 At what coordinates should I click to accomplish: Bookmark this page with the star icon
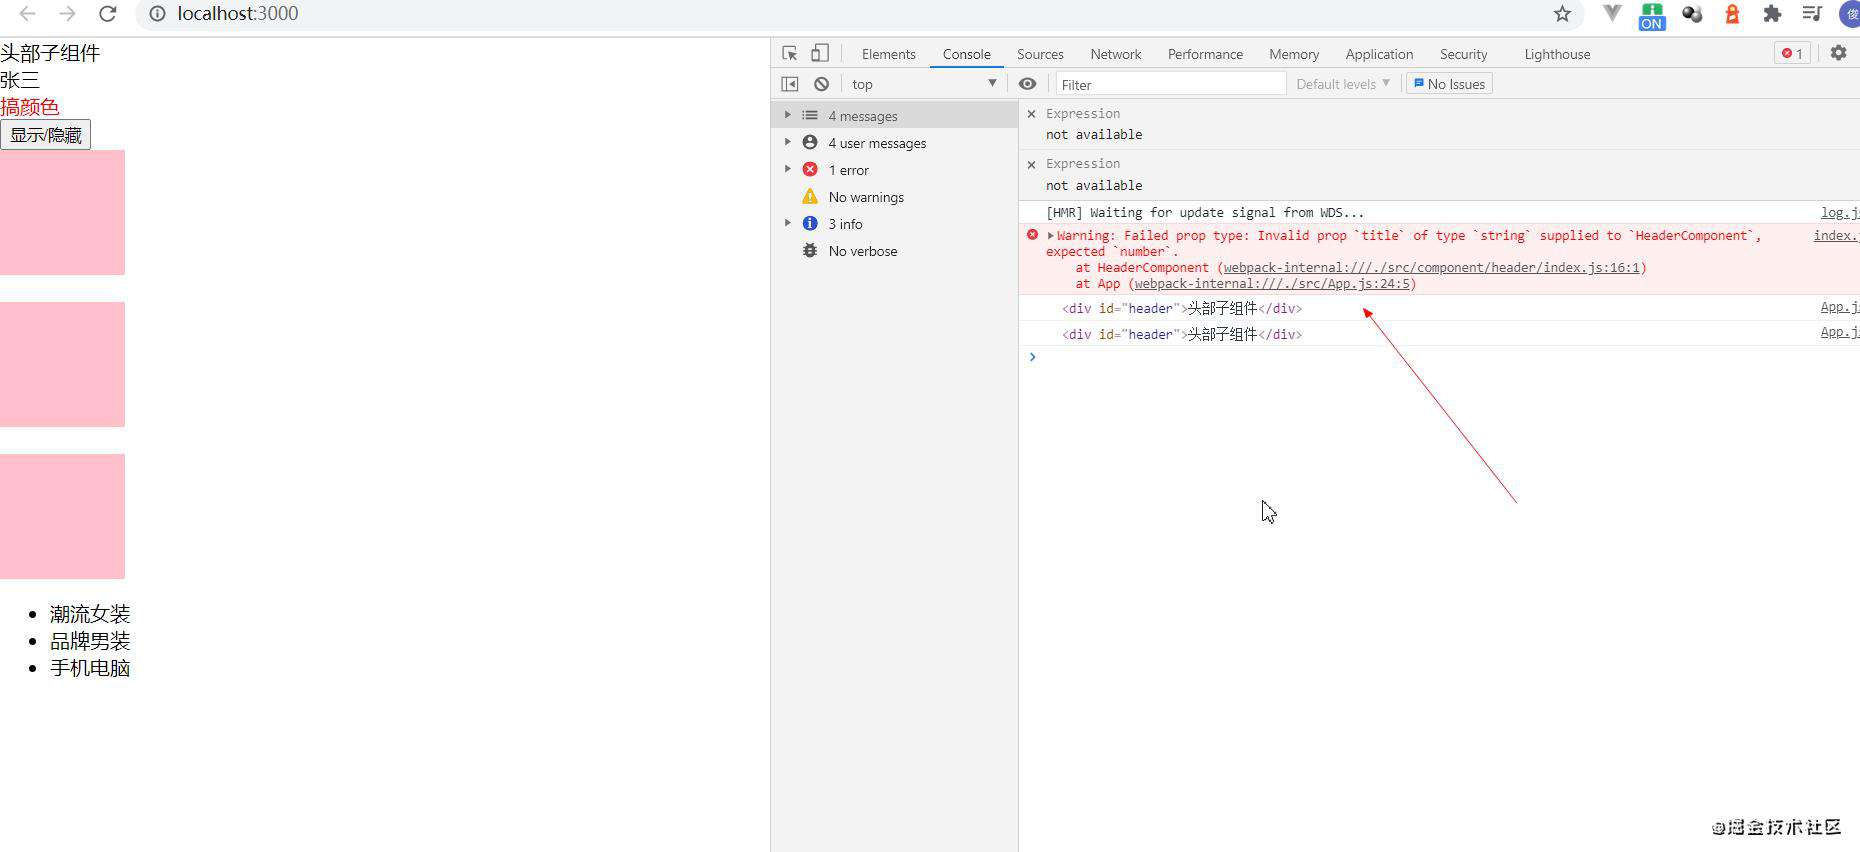[1562, 14]
